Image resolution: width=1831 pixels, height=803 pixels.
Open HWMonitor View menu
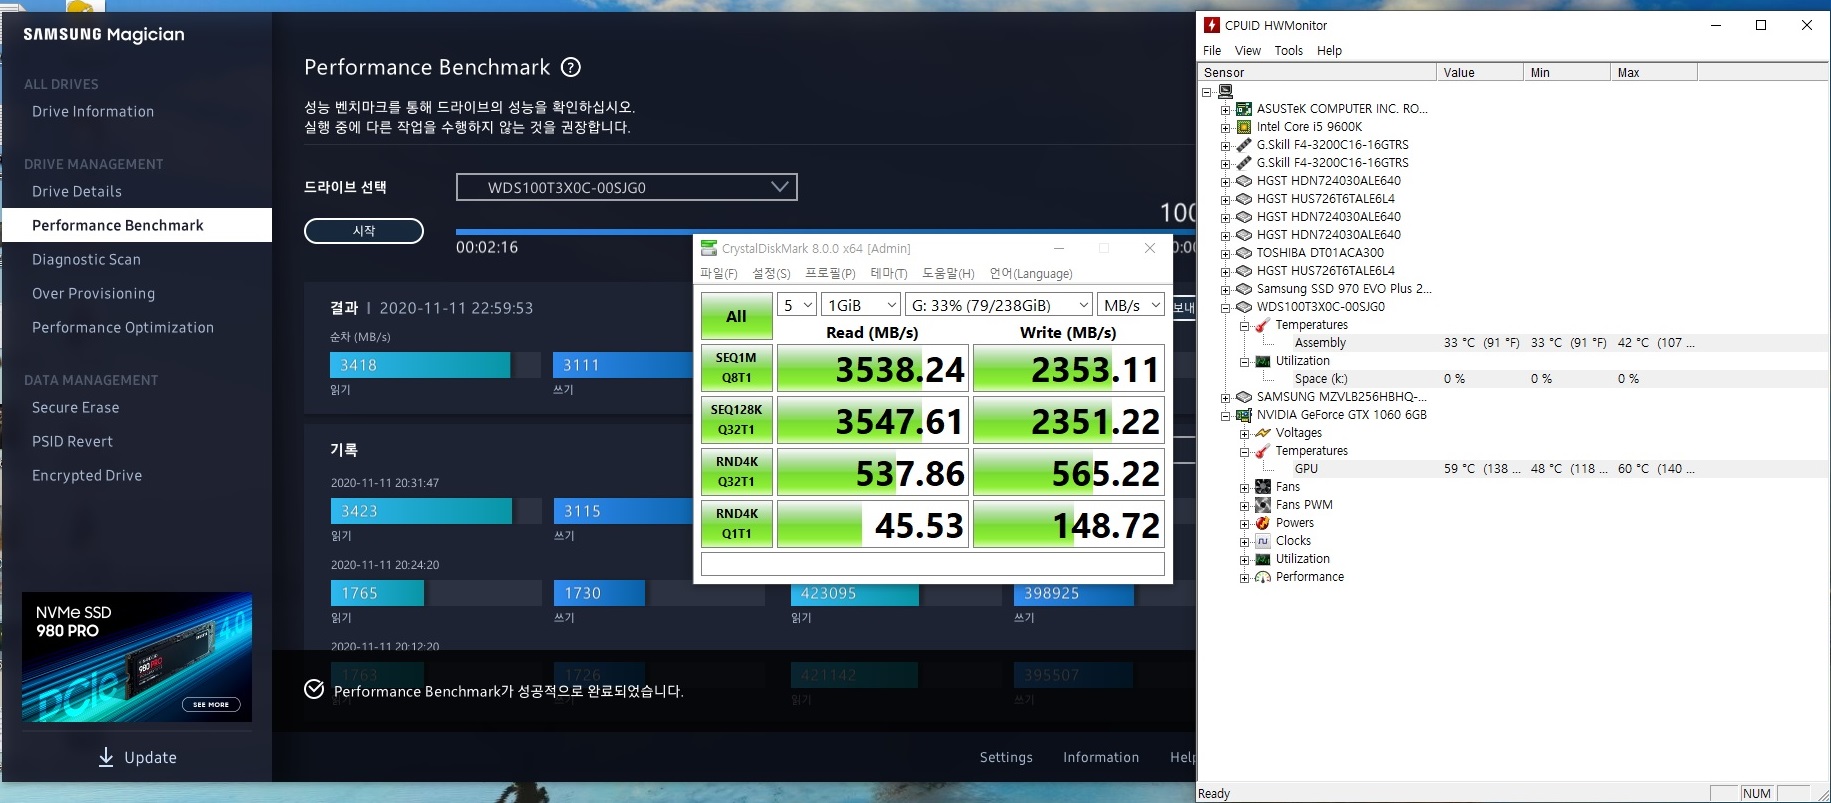click(x=1247, y=50)
